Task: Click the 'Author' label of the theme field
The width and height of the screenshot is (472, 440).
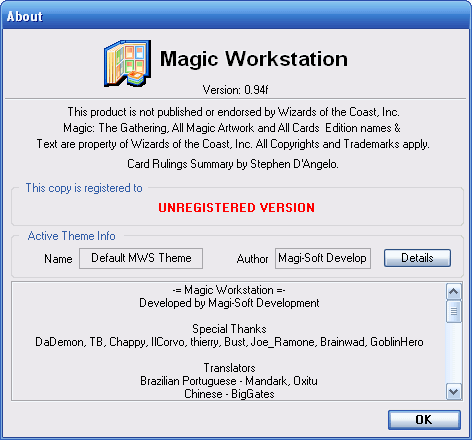Action: tap(252, 259)
